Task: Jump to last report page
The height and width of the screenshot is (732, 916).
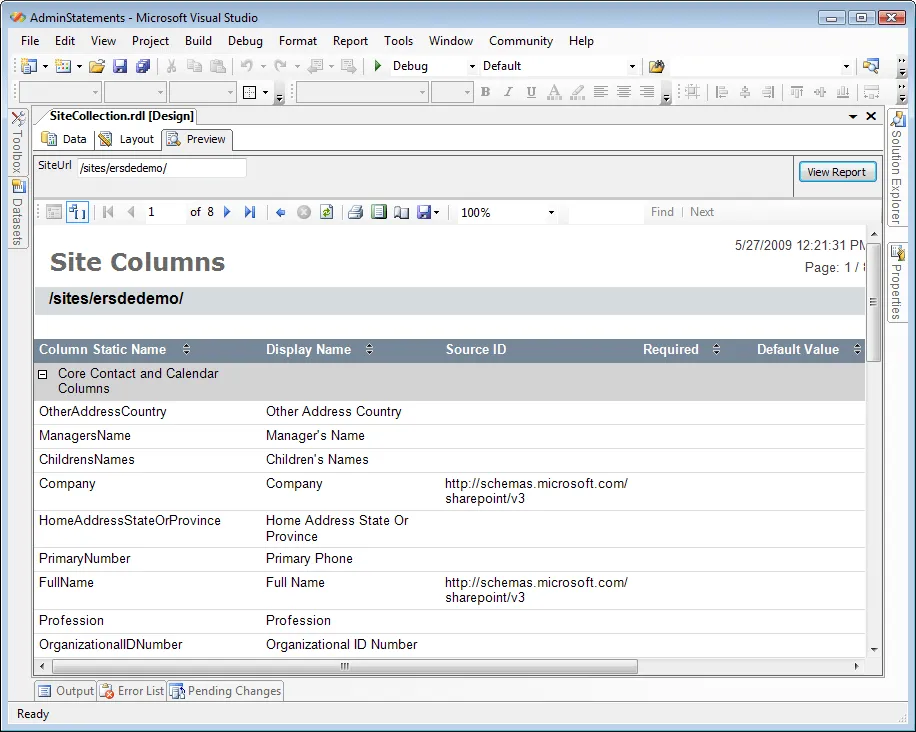Action: pos(250,212)
